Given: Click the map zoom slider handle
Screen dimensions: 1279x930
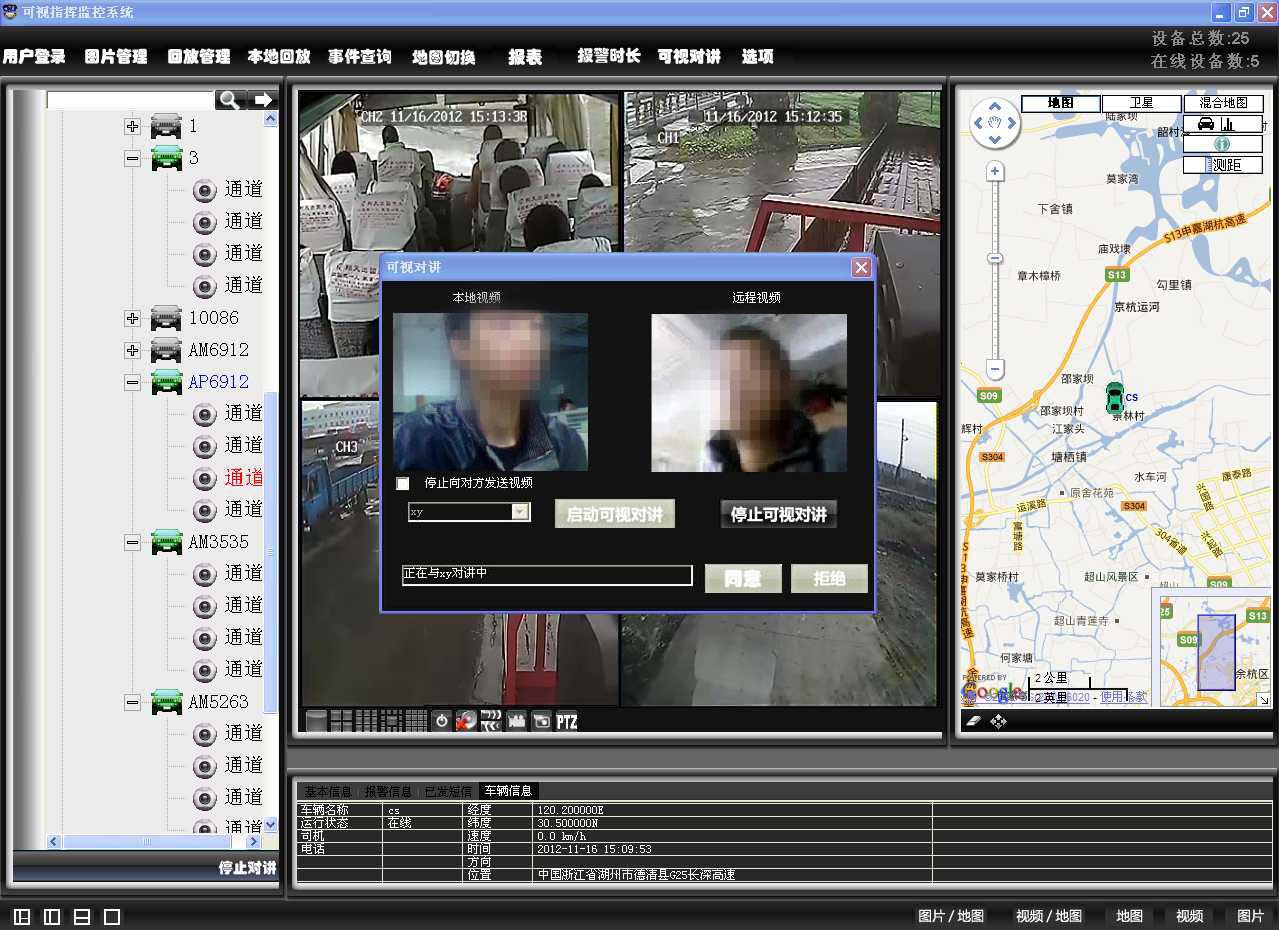Looking at the screenshot, I should point(995,258).
